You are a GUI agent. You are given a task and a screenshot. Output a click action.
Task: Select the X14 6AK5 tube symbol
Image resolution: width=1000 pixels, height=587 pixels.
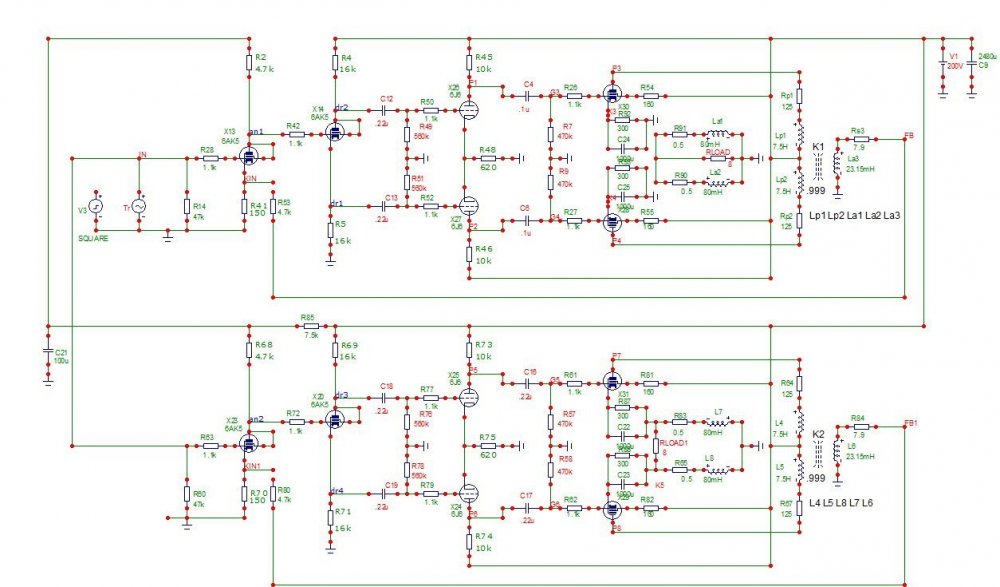tap(335, 130)
